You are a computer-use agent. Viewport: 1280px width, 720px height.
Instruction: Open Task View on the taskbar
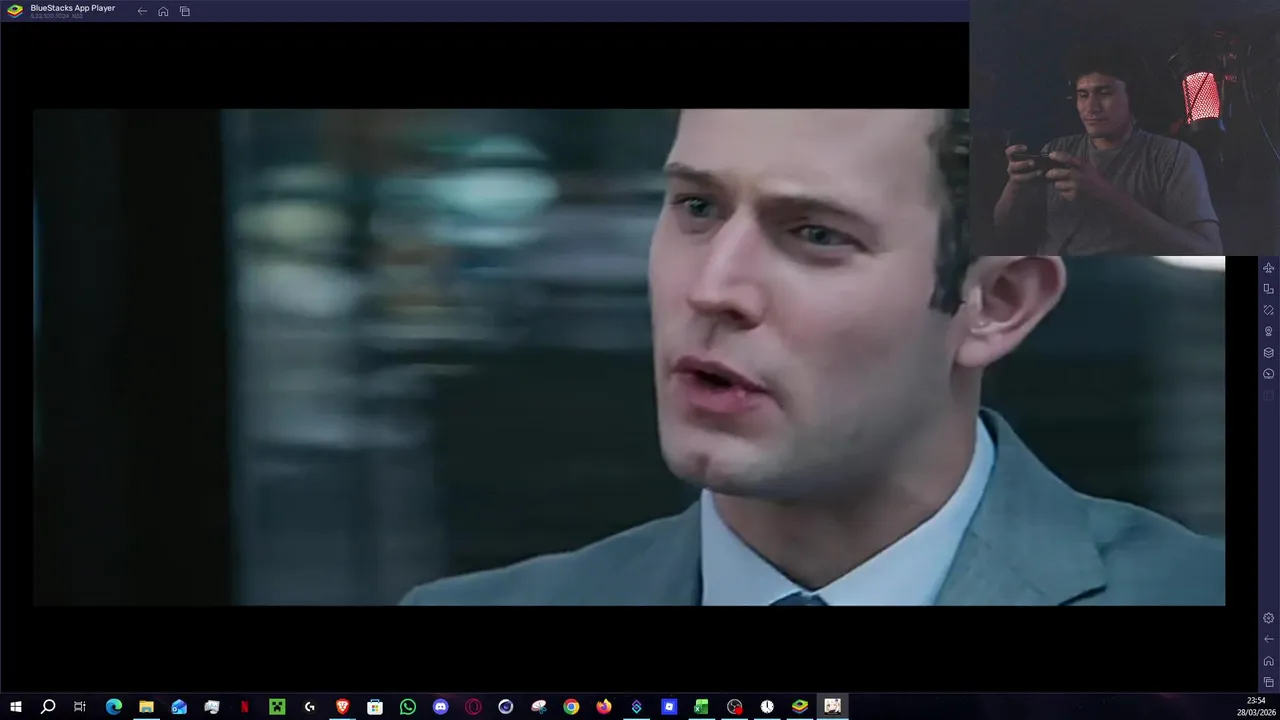click(80, 706)
